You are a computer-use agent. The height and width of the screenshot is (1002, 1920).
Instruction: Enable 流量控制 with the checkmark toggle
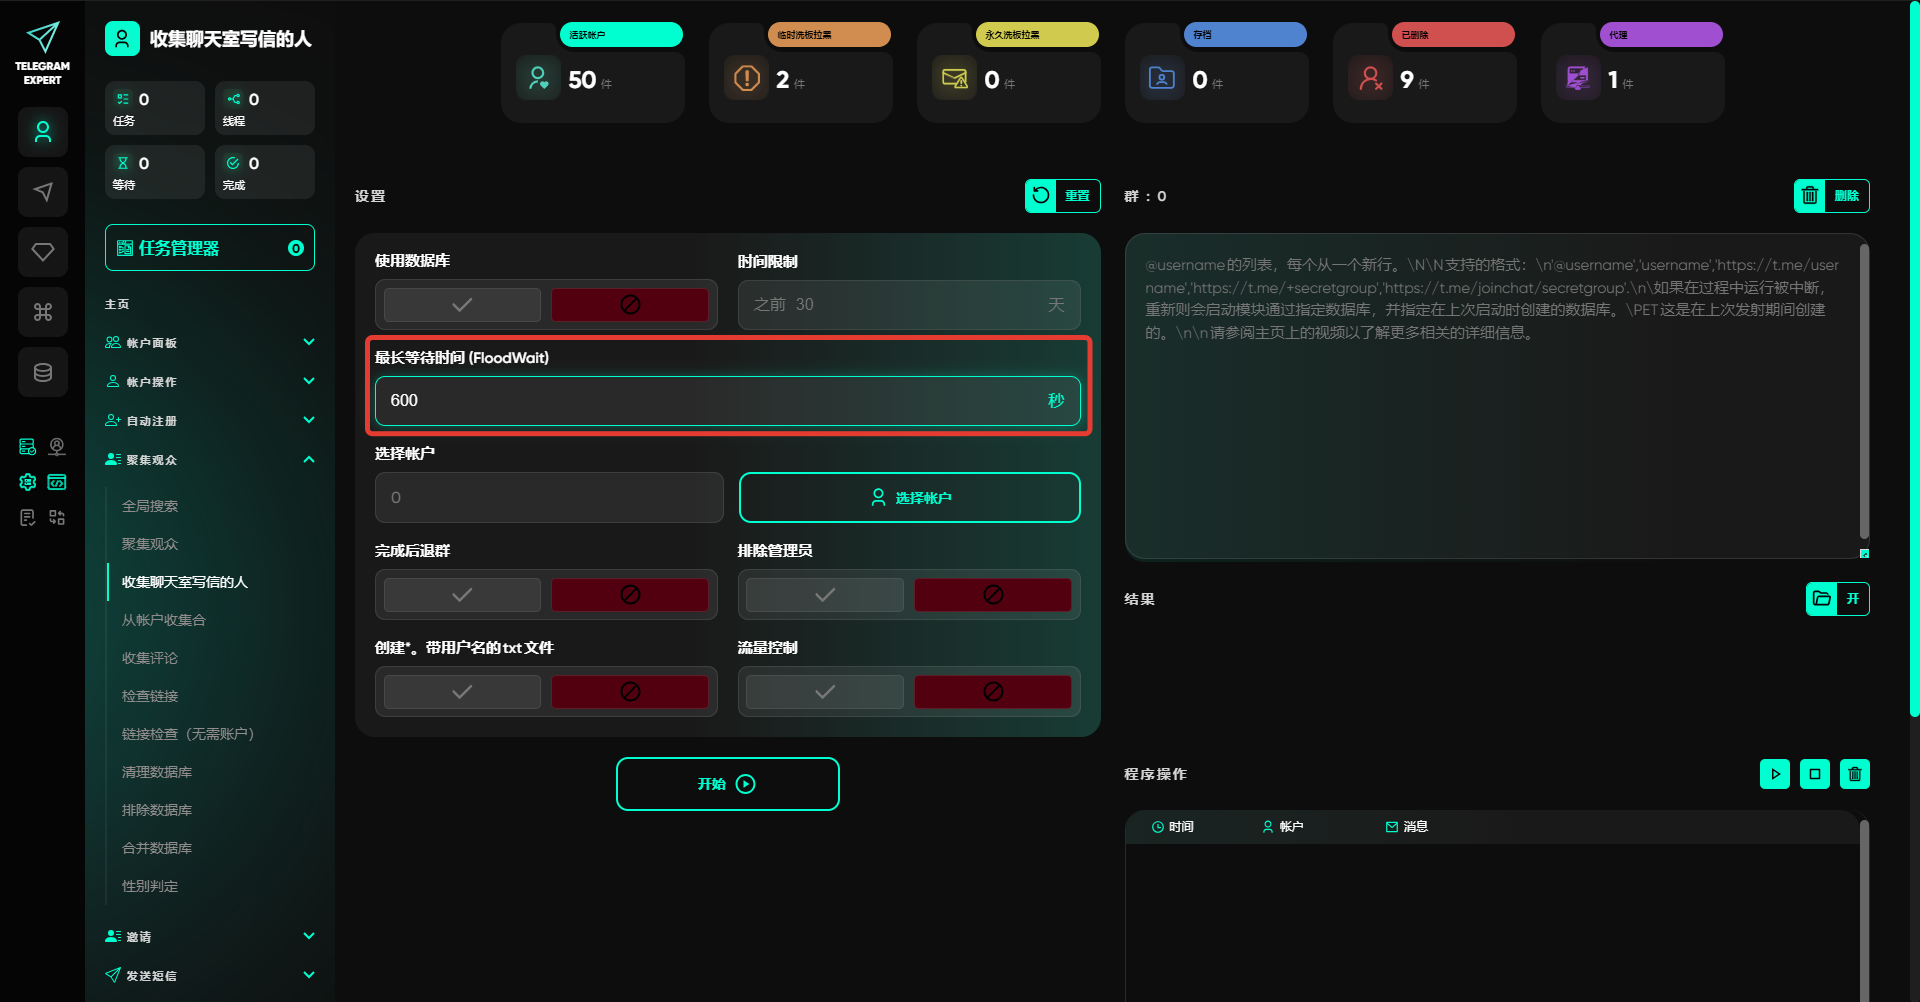coord(825,692)
